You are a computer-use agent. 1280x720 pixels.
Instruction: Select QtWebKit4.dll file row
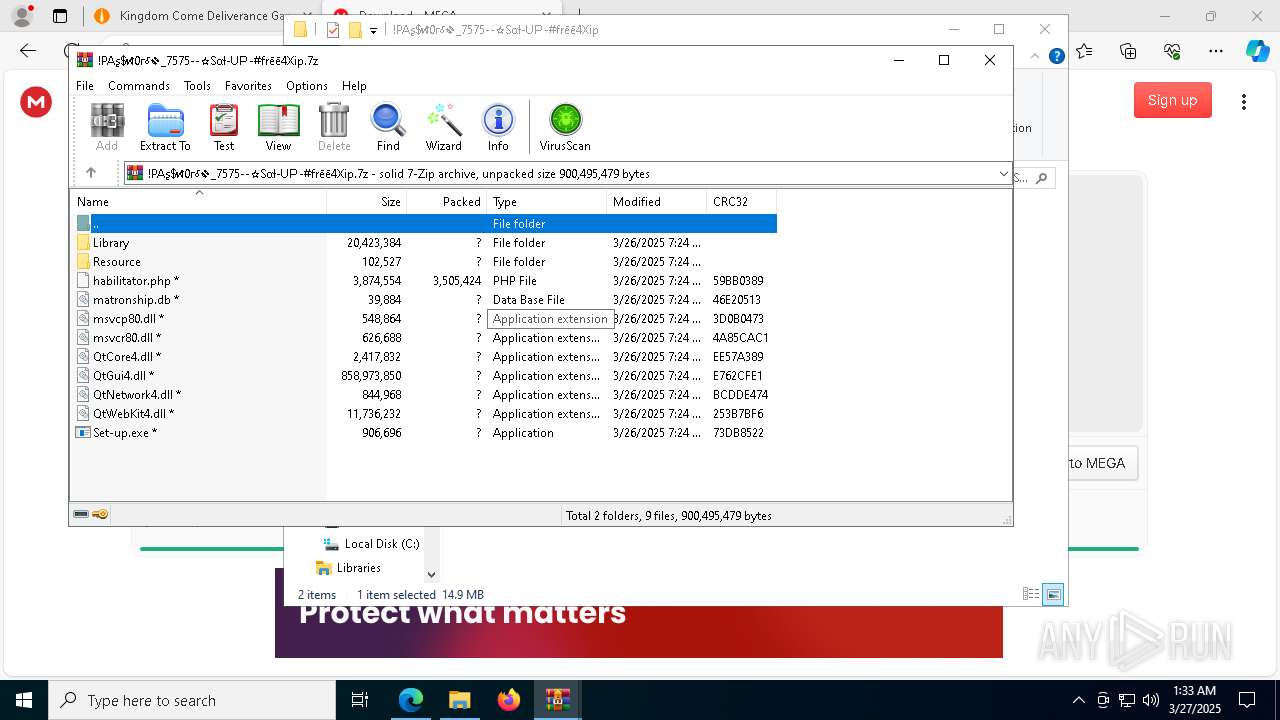pyautogui.click(x=423, y=414)
